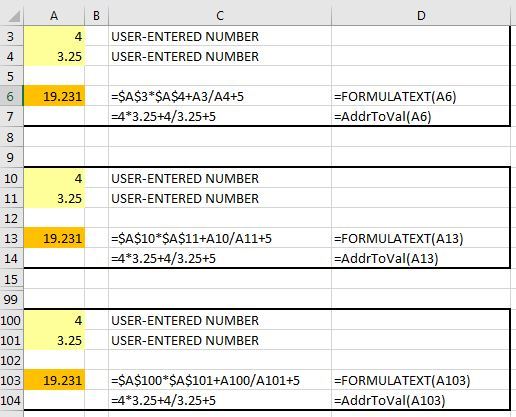Click cell =FORMULATEXT(A103)
The height and width of the screenshot is (417, 516).
[421, 380]
